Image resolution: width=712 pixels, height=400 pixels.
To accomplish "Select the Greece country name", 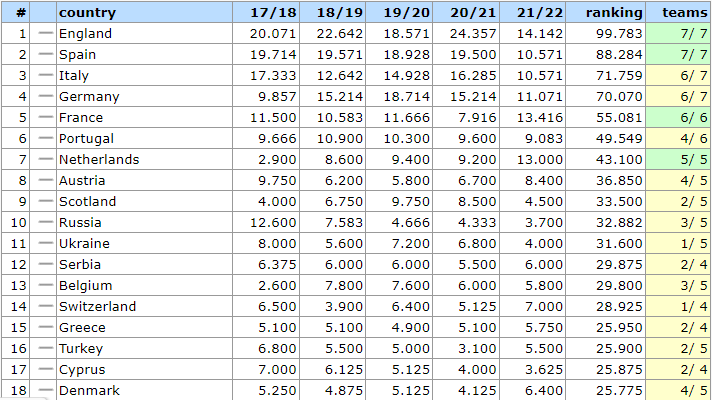I will pyautogui.click(x=82, y=327).
